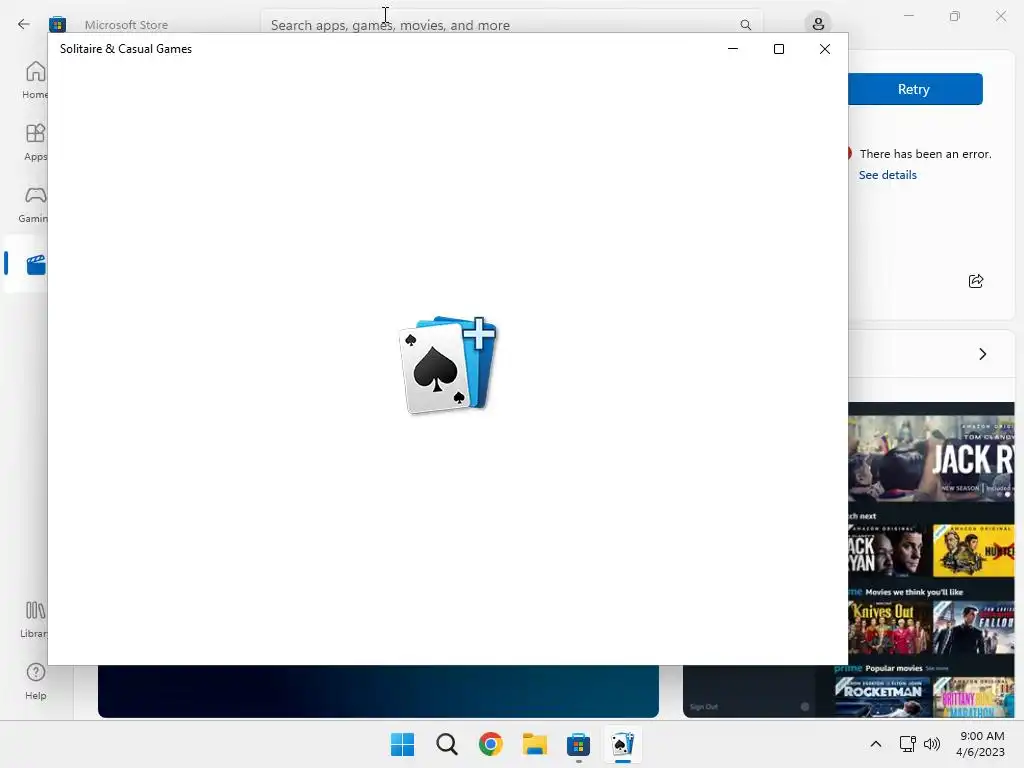Click the Retry button
Image resolution: width=1024 pixels, height=768 pixels.
[x=914, y=89]
